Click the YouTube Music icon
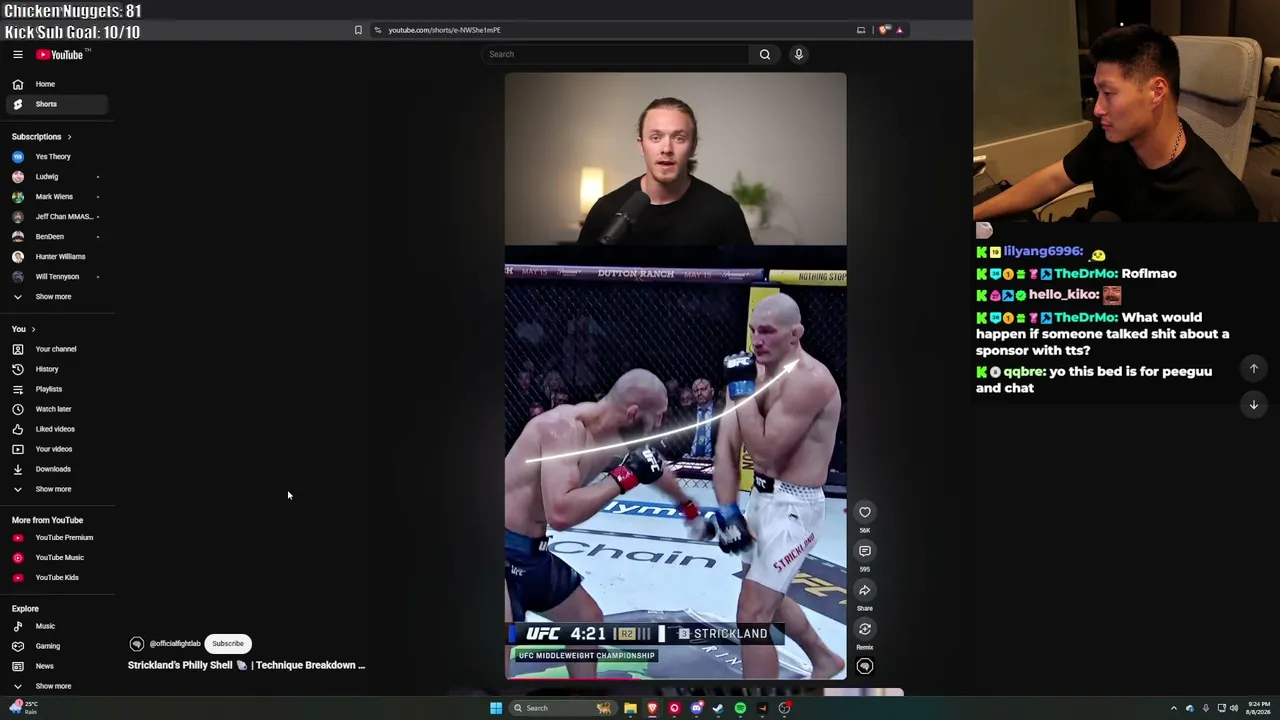 18,558
